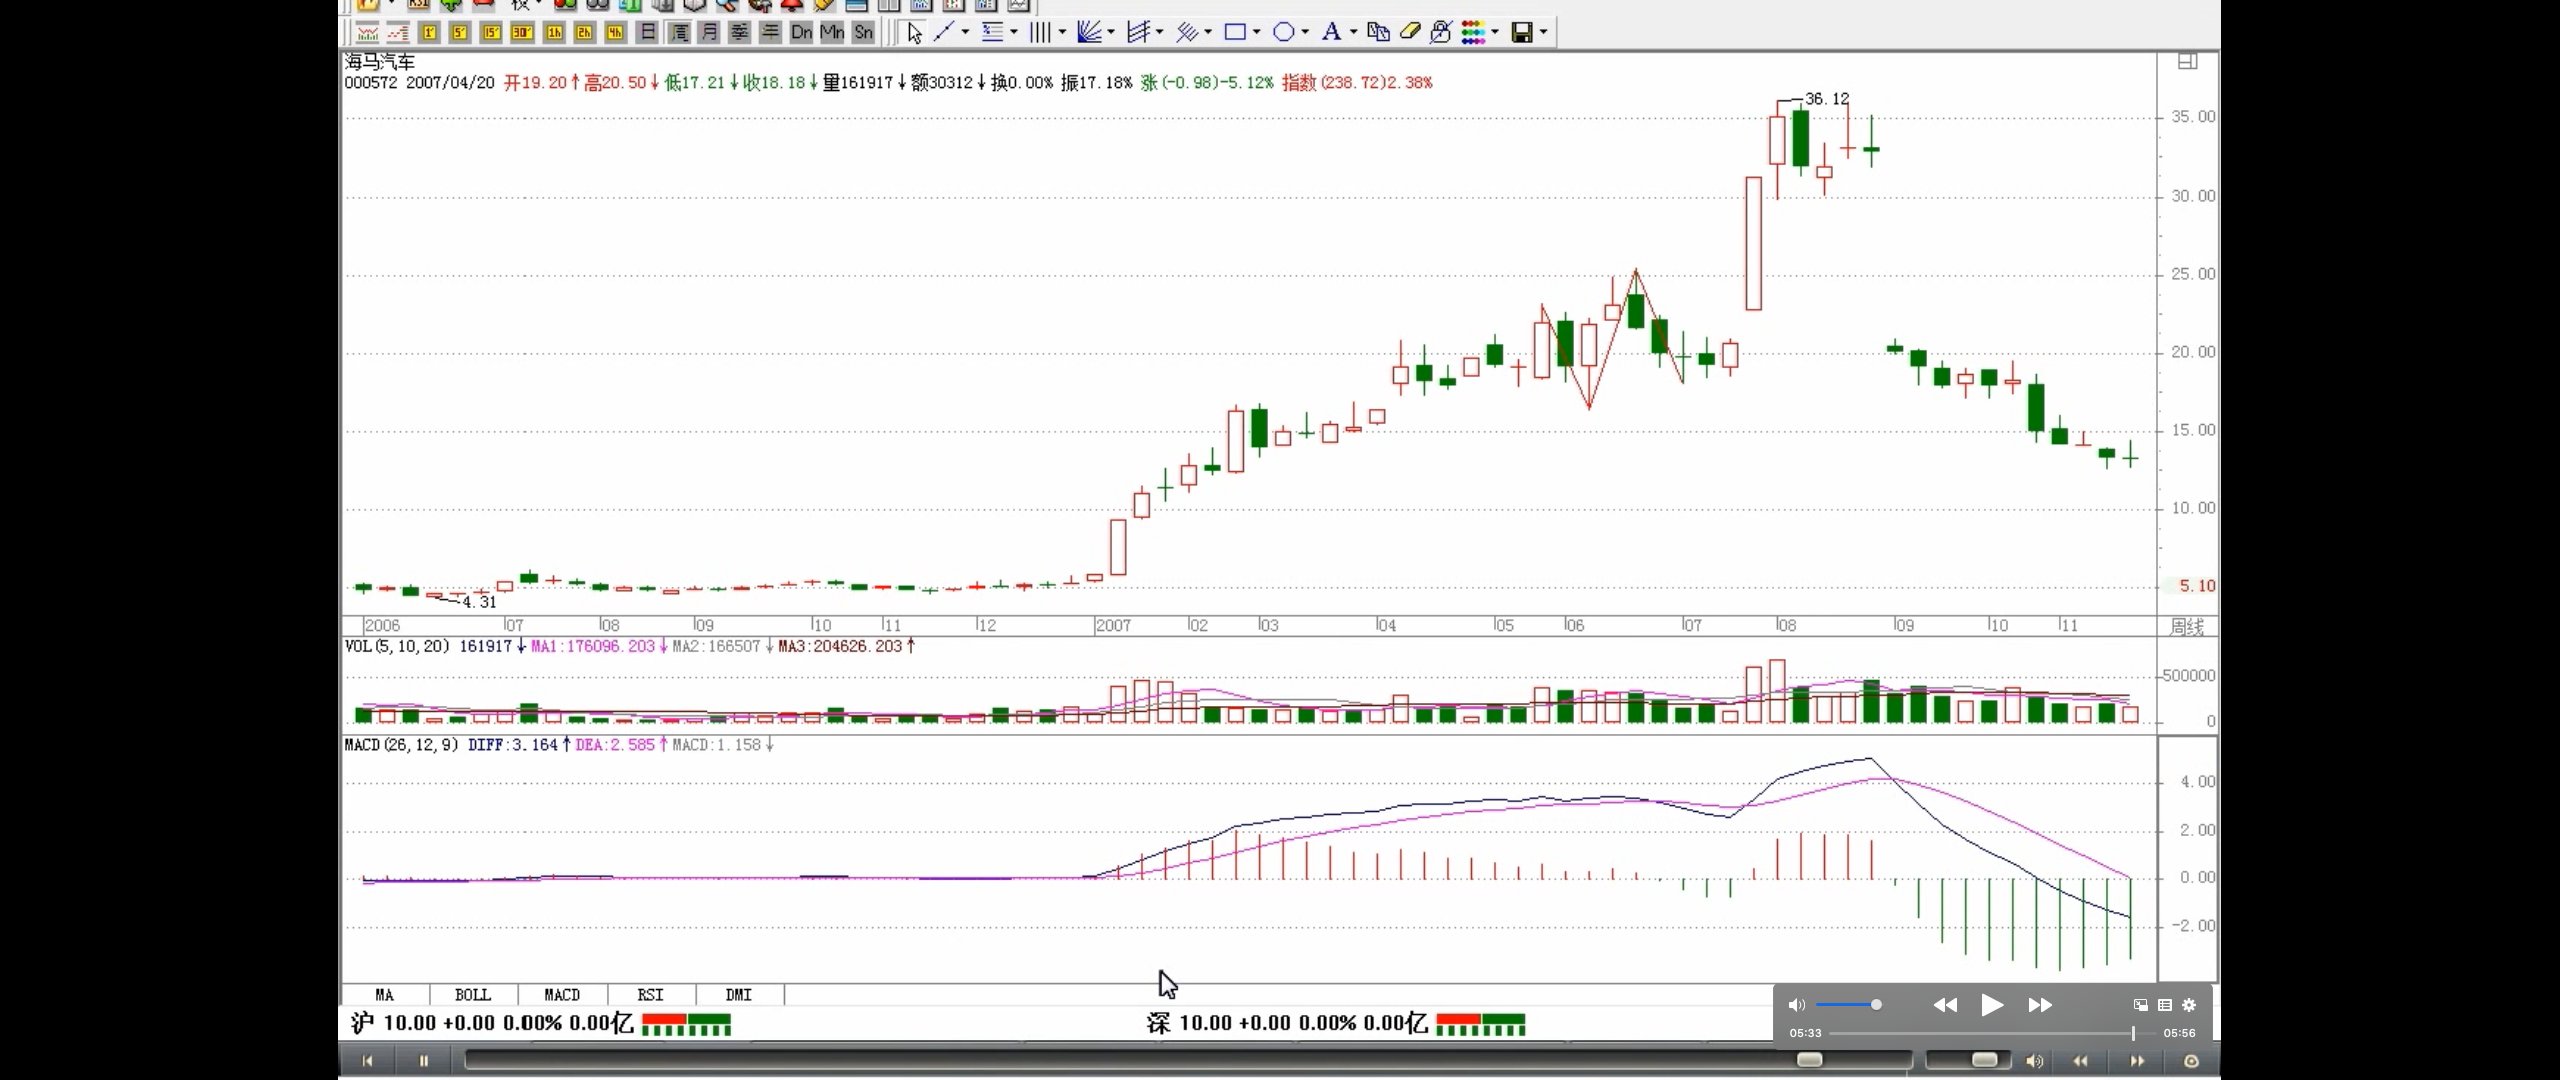
Task: Open the BOLL indicator tab
Action: 473,995
